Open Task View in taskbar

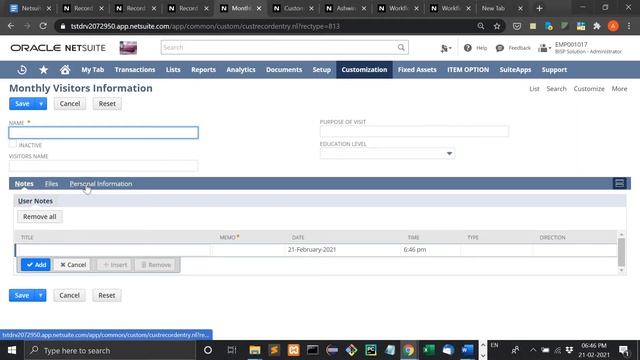[x=232, y=350]
